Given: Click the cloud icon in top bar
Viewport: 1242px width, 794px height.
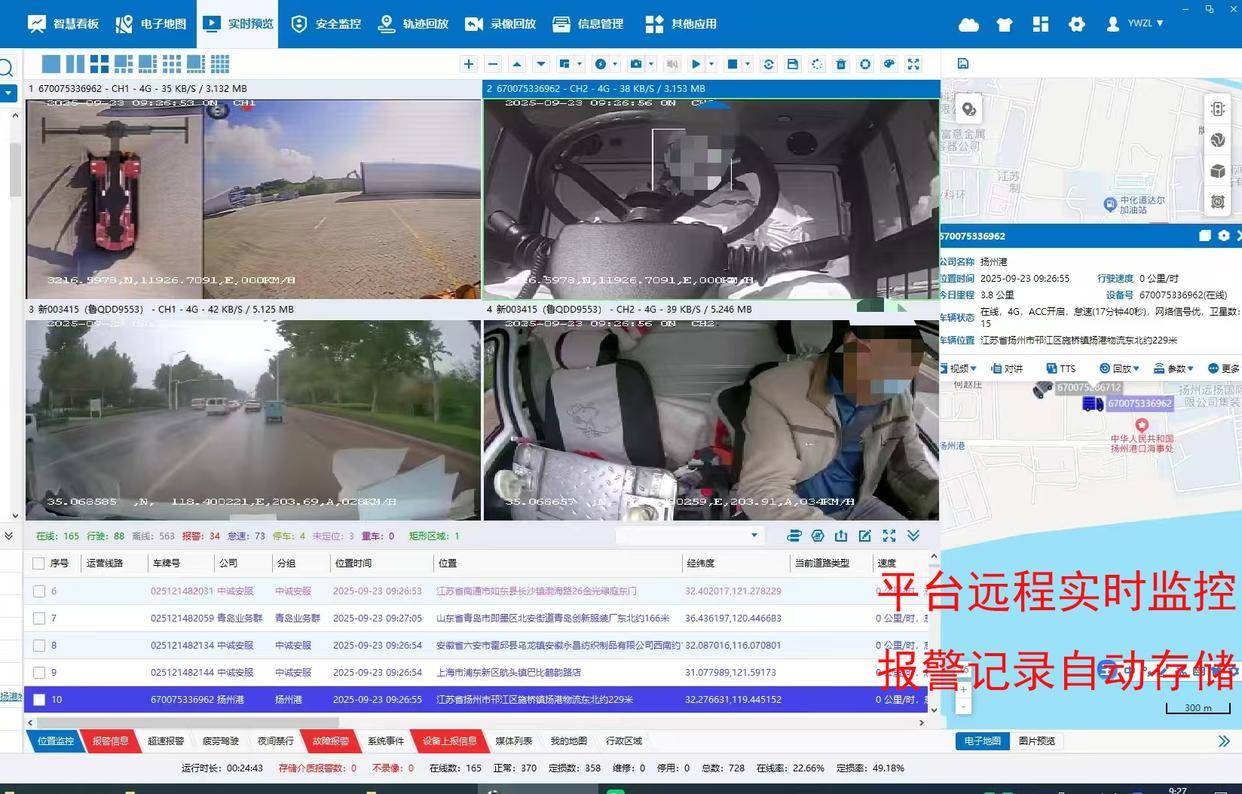Looking at the screenshot, I should click(968, 24).
